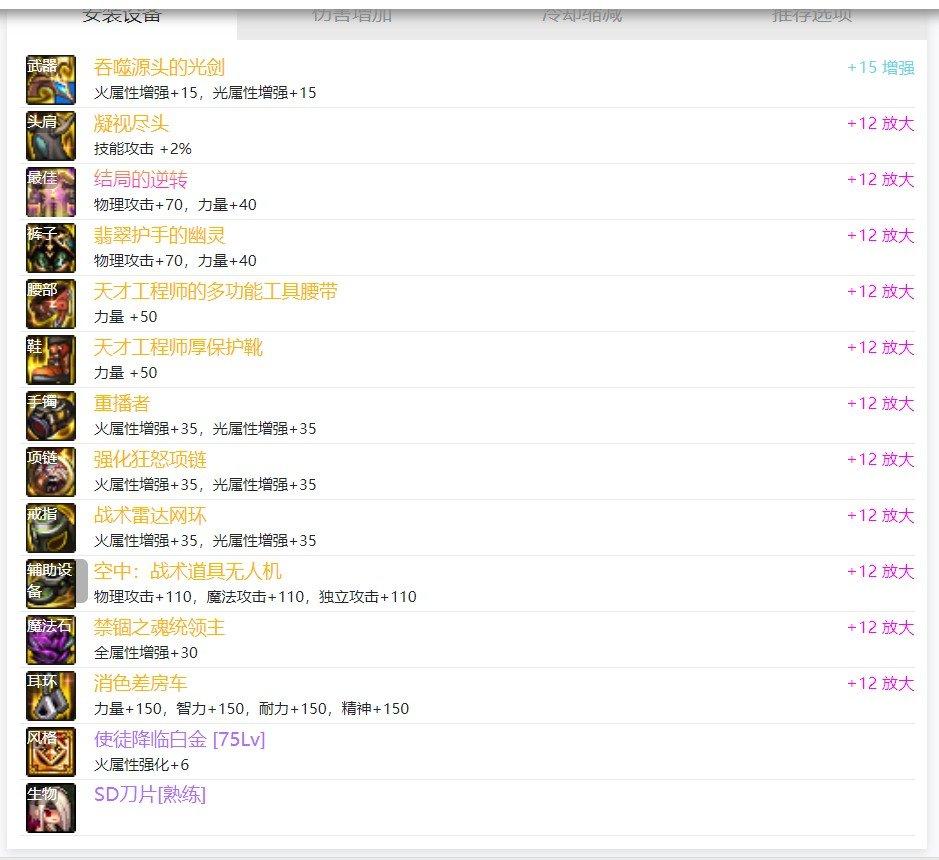Click the 头肩 equipment icon
939x860 pixels.
[51, 137]
